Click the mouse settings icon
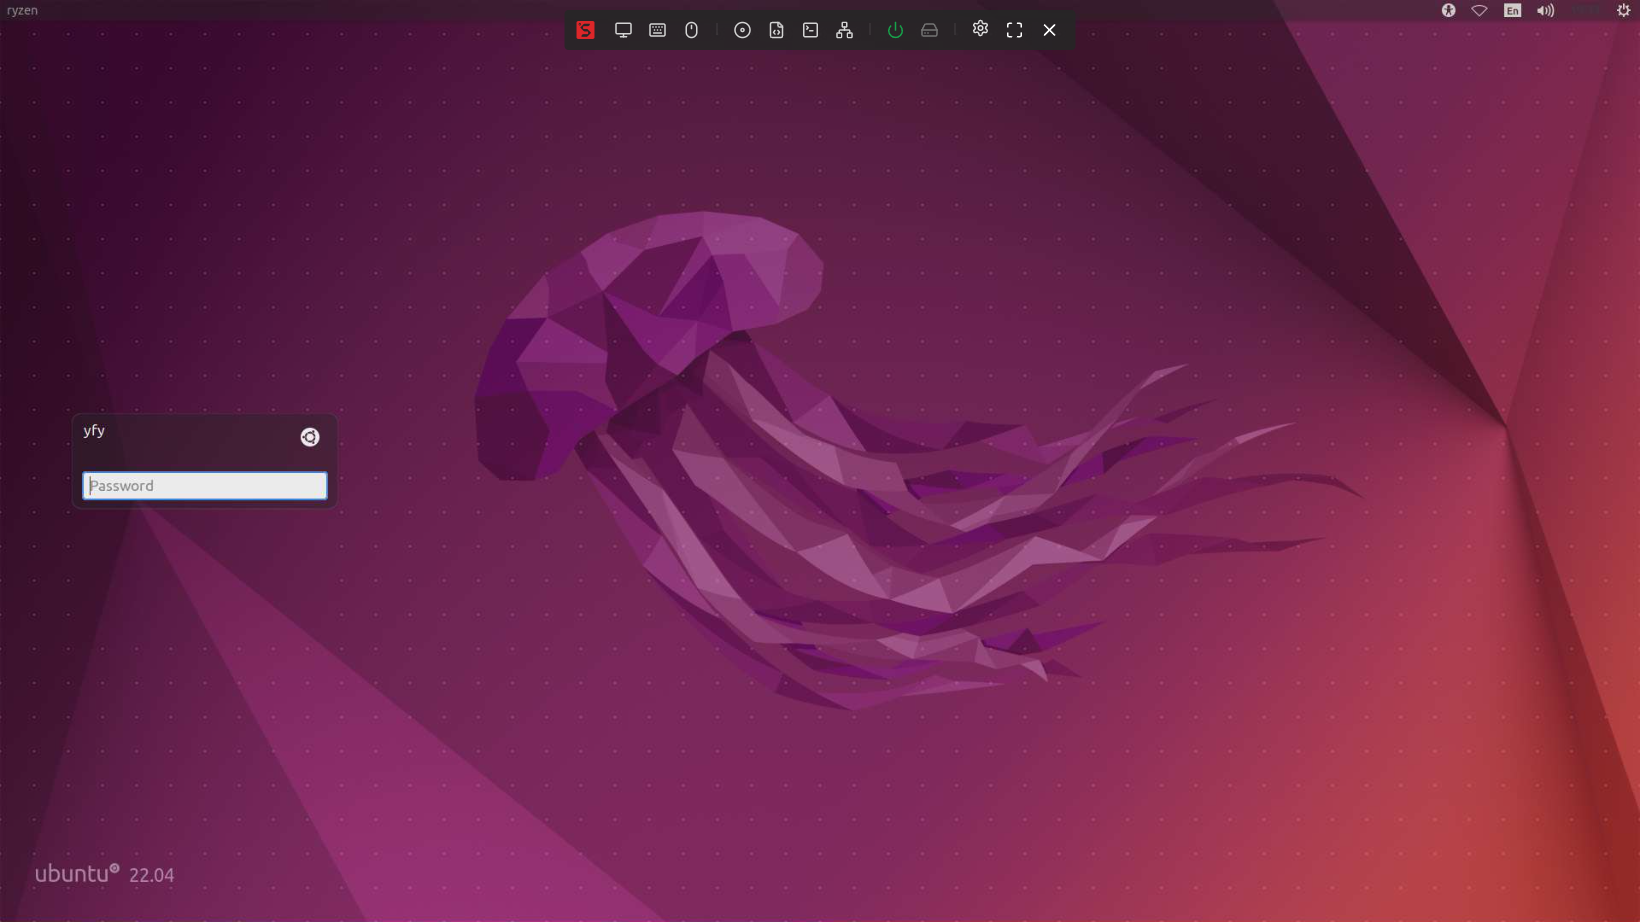The image size is (1640, 922). tap(691, 30)
